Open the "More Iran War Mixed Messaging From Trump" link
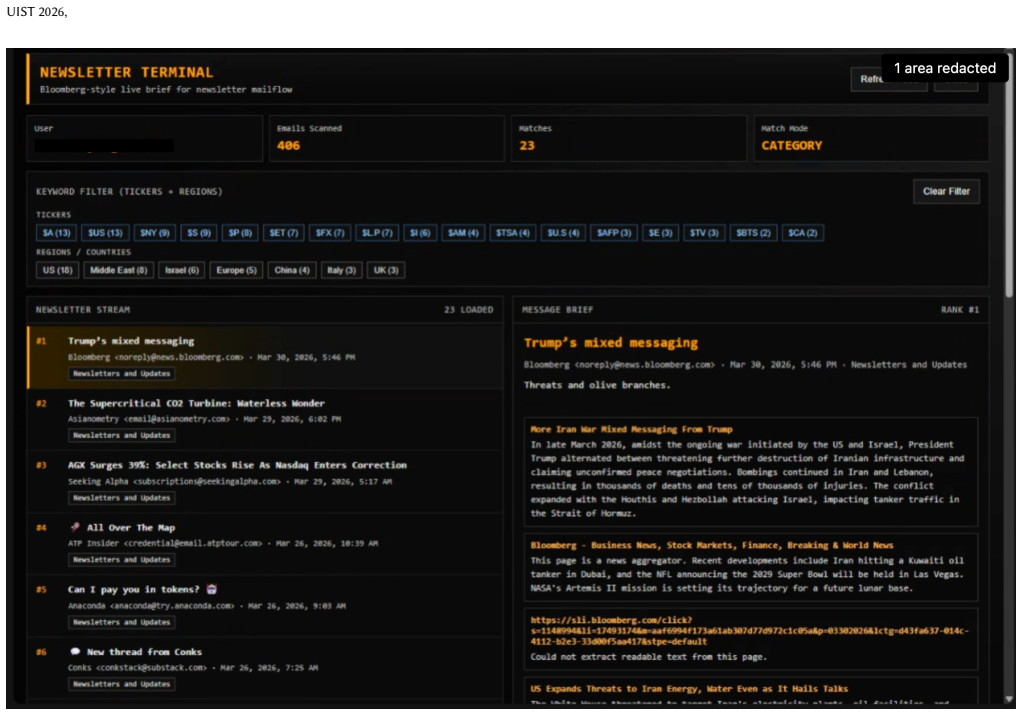 (x=631, y=430)
